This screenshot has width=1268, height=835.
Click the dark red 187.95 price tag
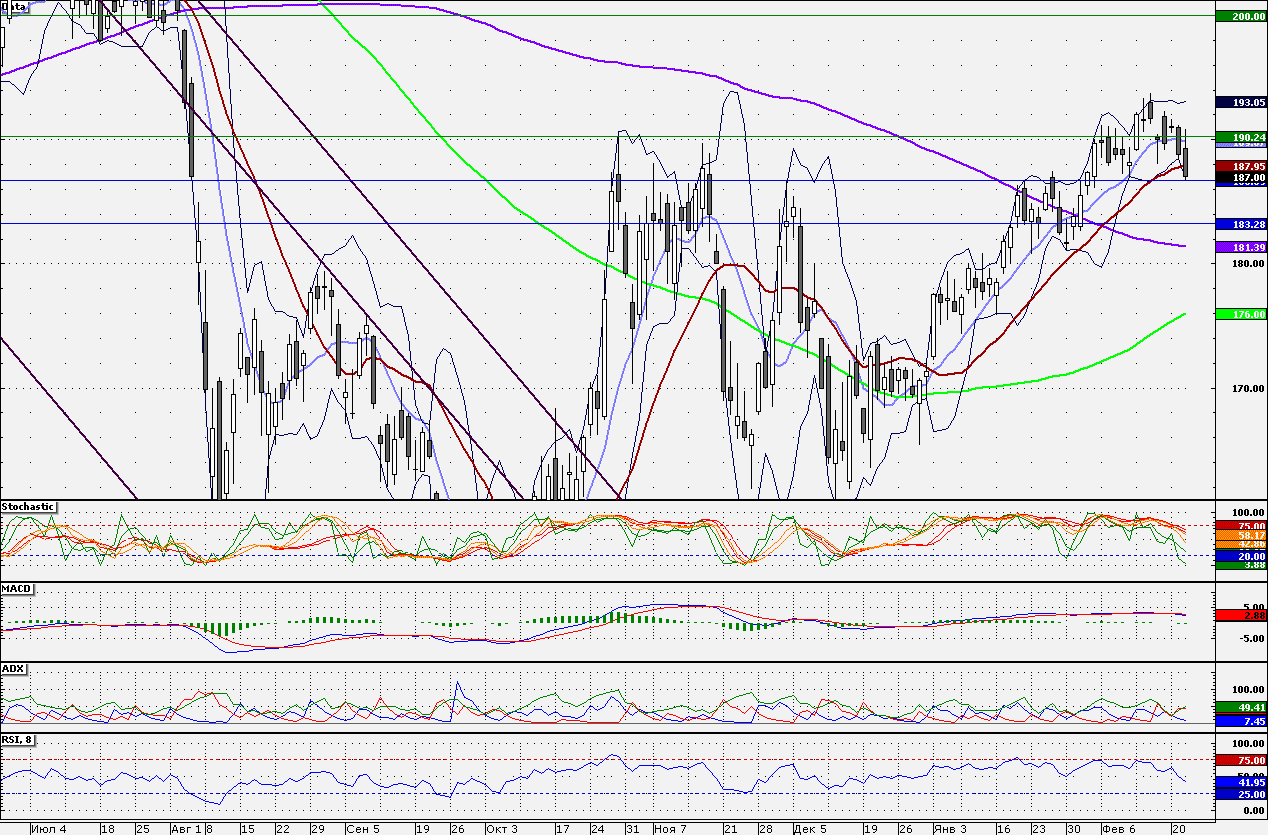pyautogui.click(x=1240, y=166)
